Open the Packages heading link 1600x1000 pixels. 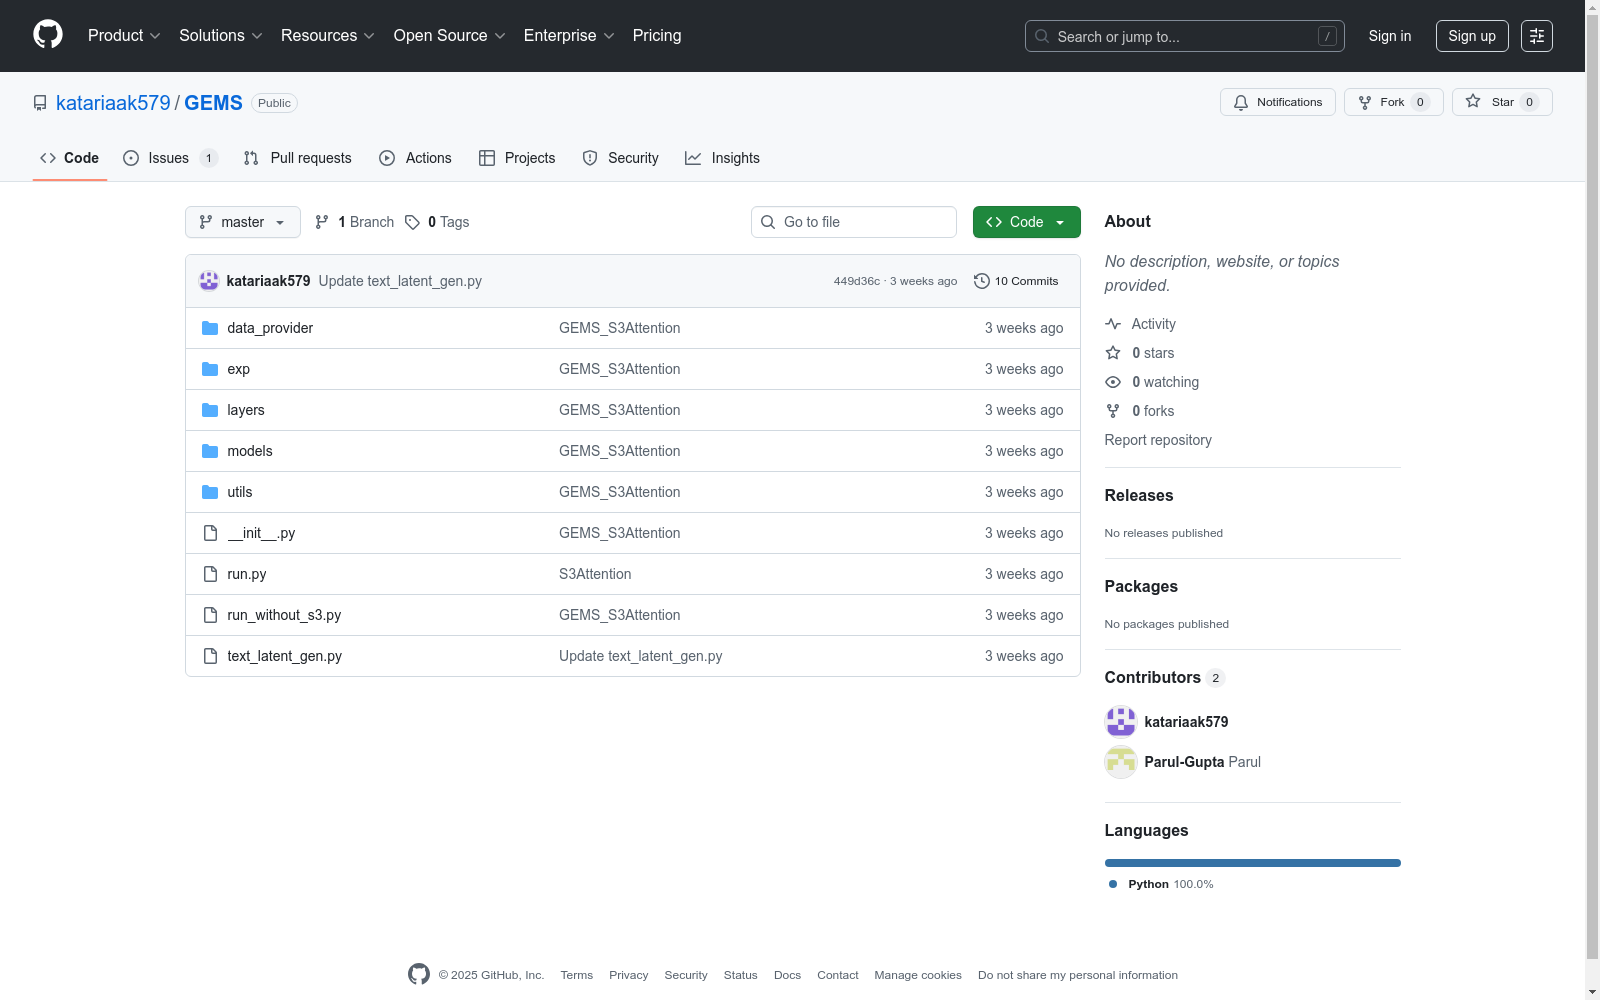click(x=1141, y=586)
